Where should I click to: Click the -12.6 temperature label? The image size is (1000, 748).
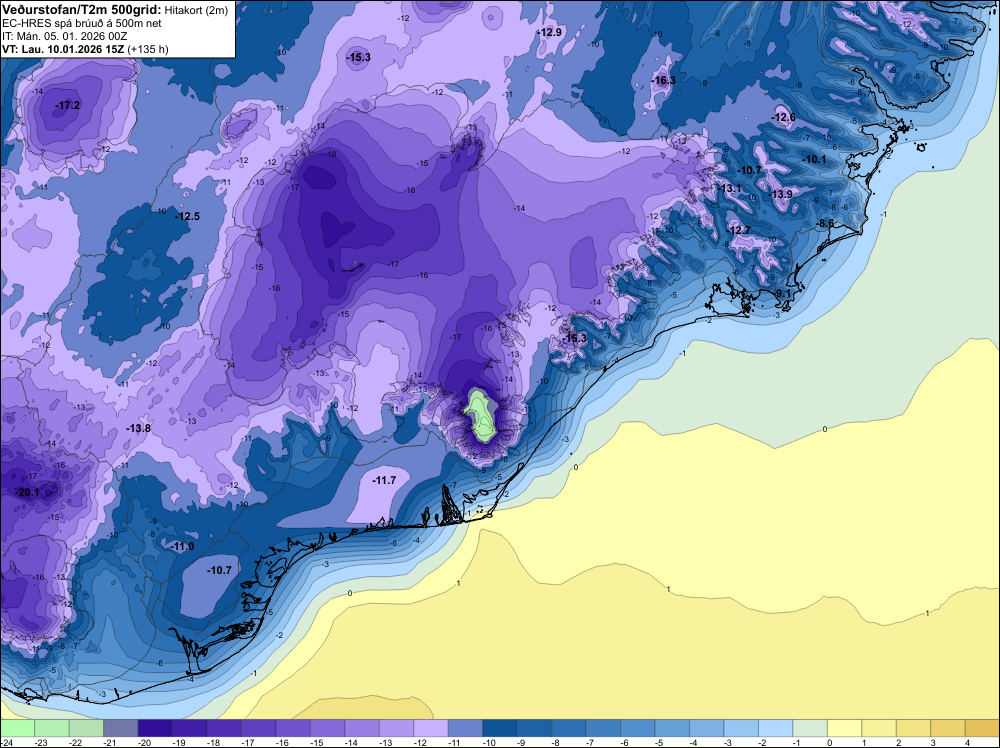click(783, 117)
